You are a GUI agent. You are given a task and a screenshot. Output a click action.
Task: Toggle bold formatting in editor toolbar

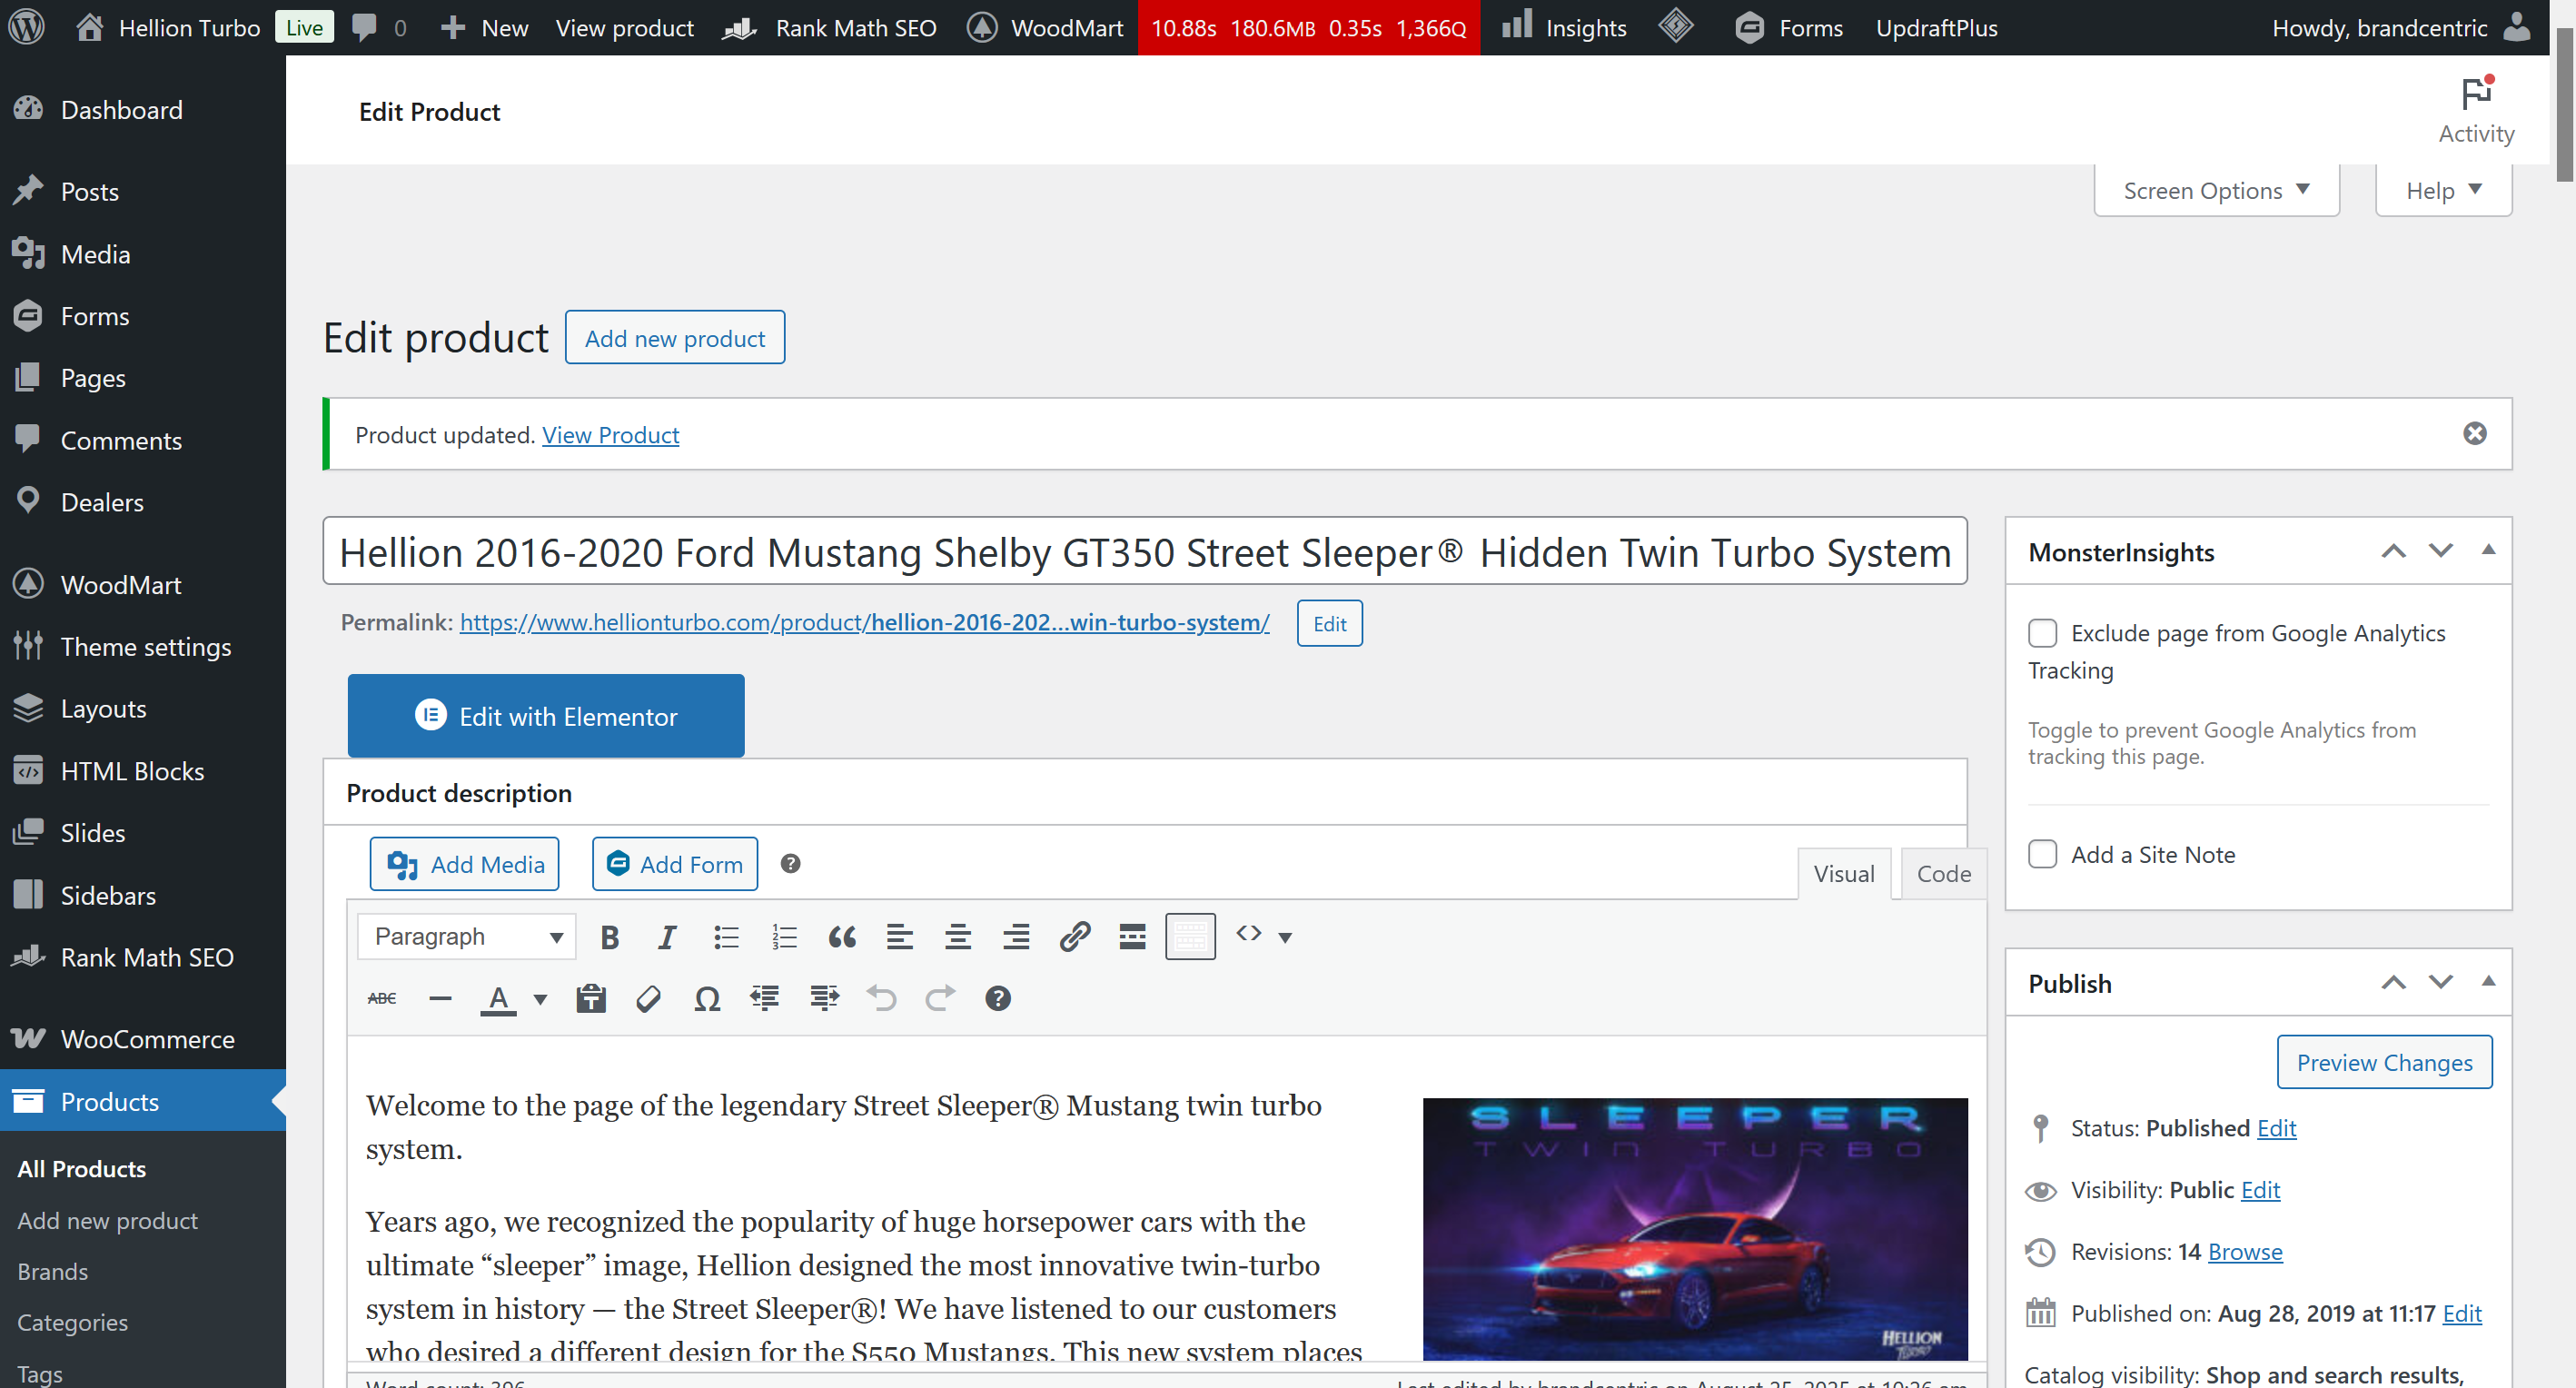[x=609, y=937]
